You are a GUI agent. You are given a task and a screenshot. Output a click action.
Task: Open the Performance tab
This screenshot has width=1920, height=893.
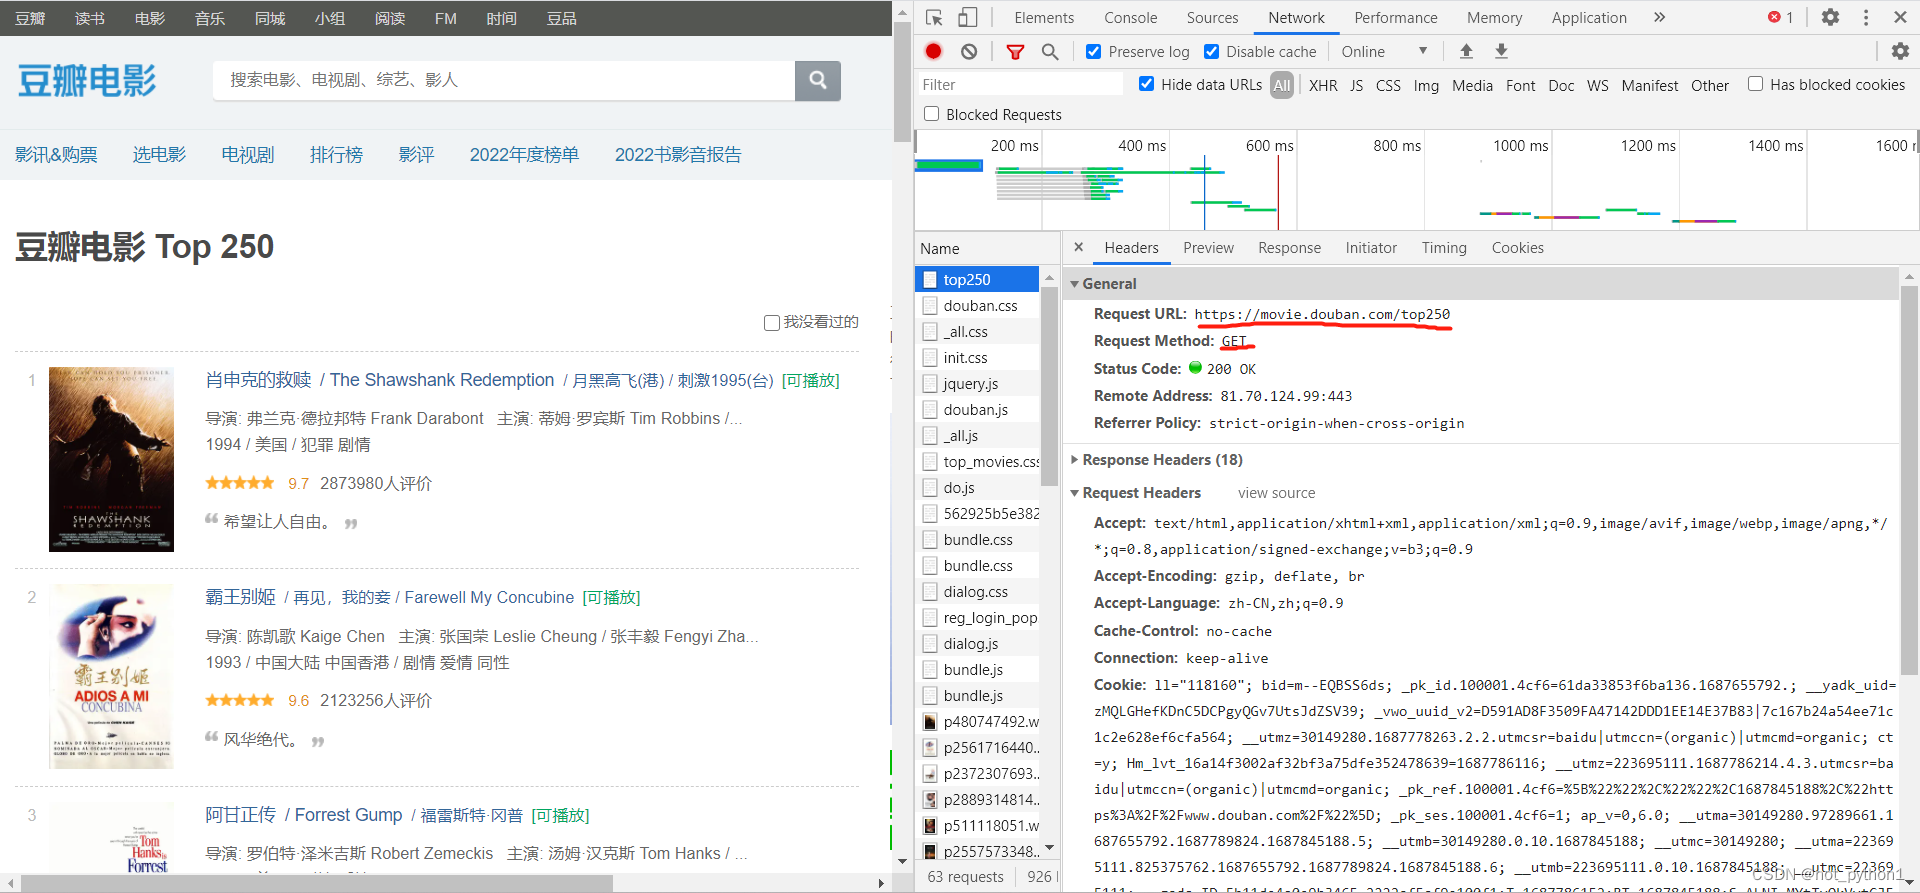[x=1396, y=17]
